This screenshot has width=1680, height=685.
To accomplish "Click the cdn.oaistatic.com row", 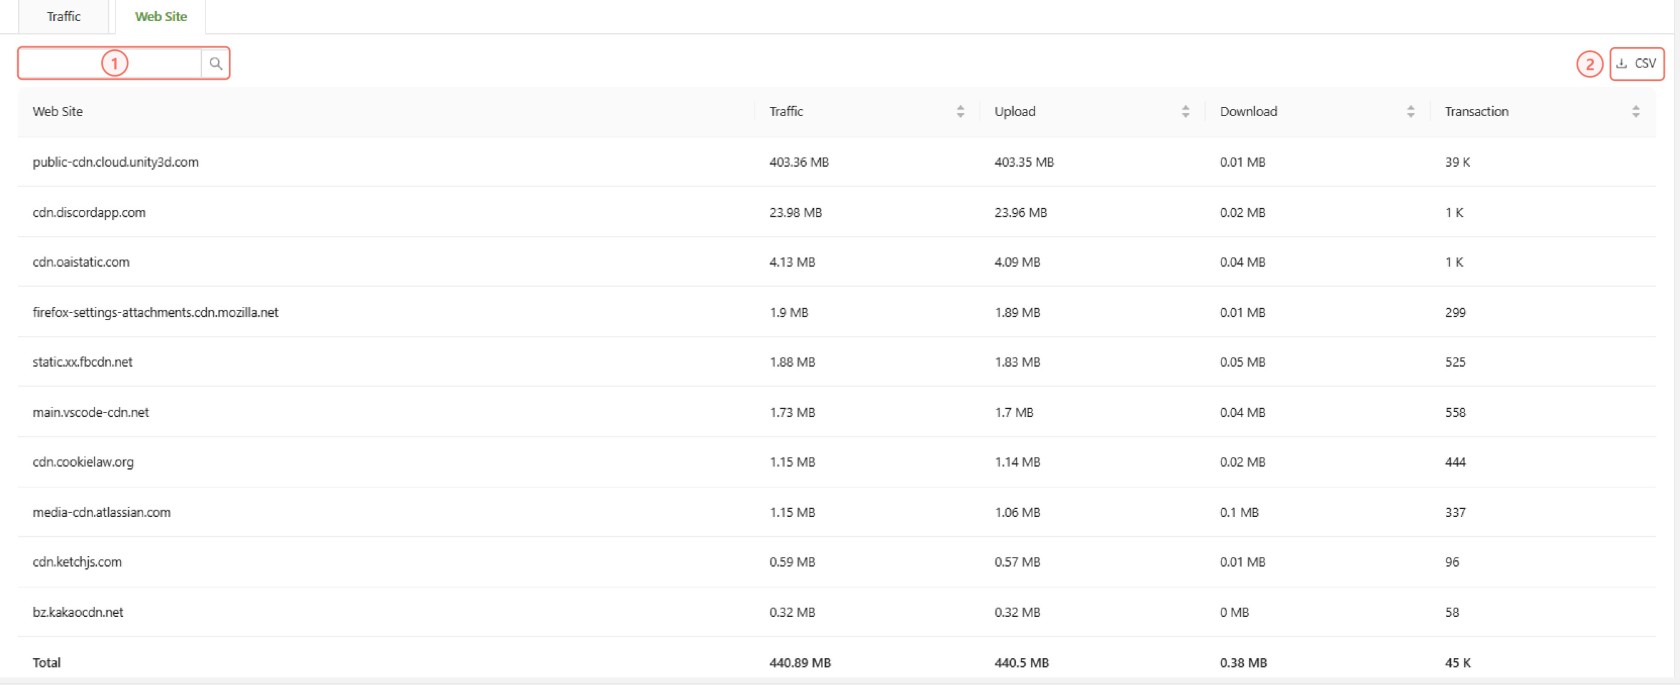I will coord(81,262).
